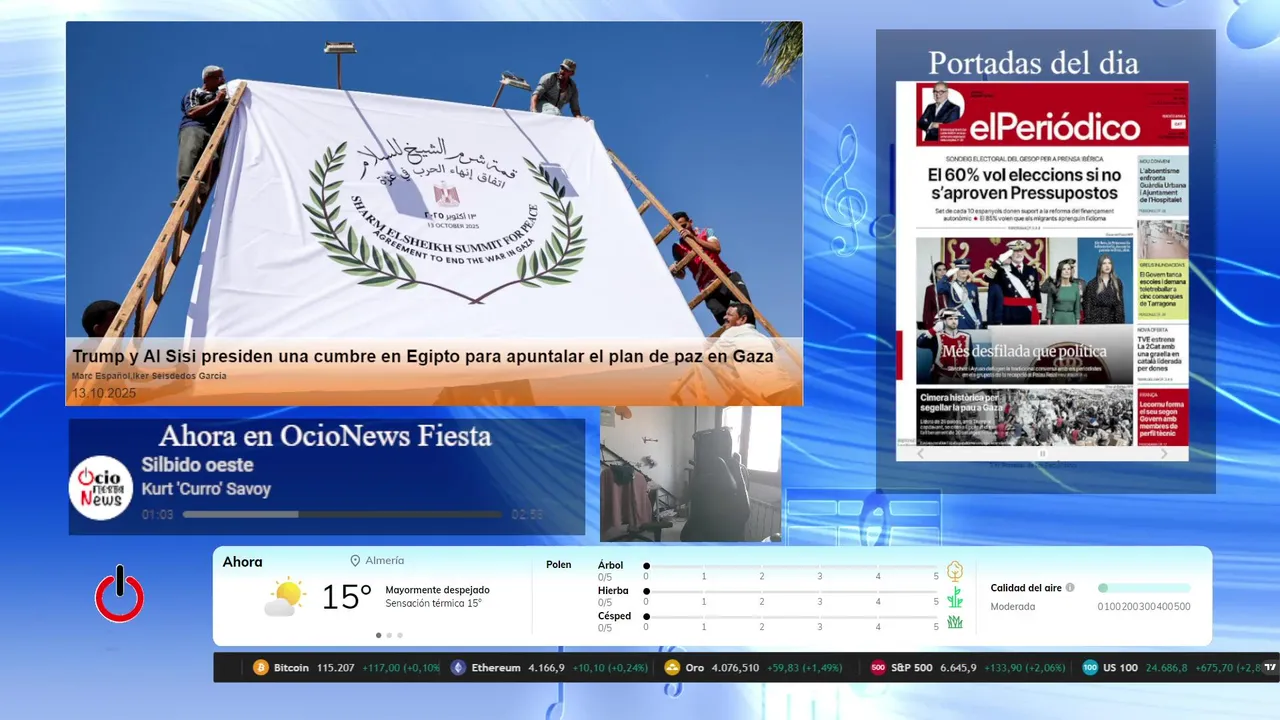Click the 'Ahora en OcioNews Fiesta' heading
The width and height of the screenshot is (1280, 720).
click(x=325, y=436)
